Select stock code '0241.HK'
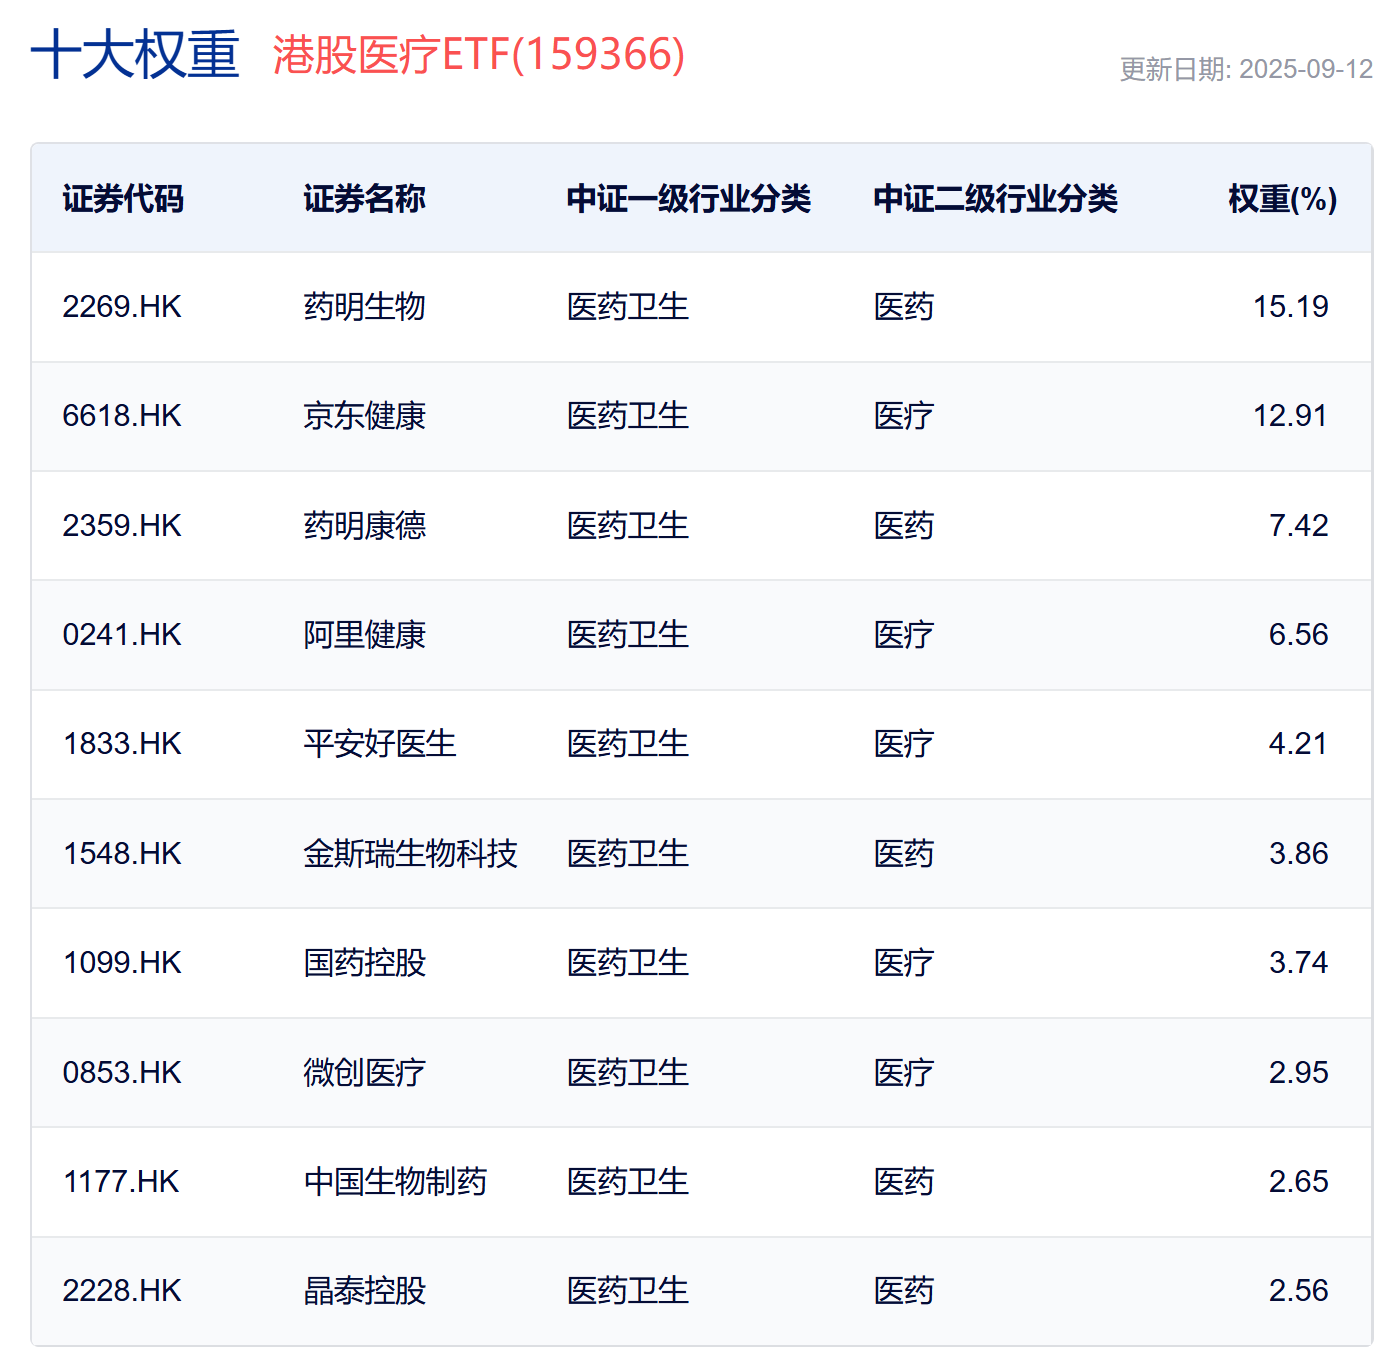 [x=122, y=635]
